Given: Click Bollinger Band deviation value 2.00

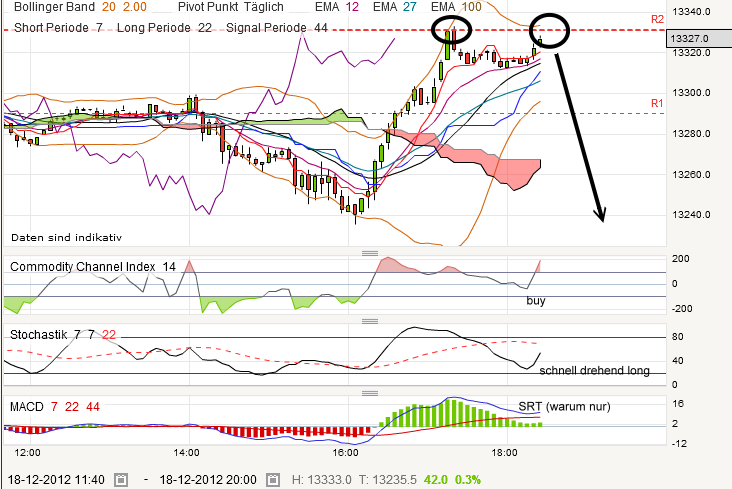Looking at the screenshot, I should point(135,7).
